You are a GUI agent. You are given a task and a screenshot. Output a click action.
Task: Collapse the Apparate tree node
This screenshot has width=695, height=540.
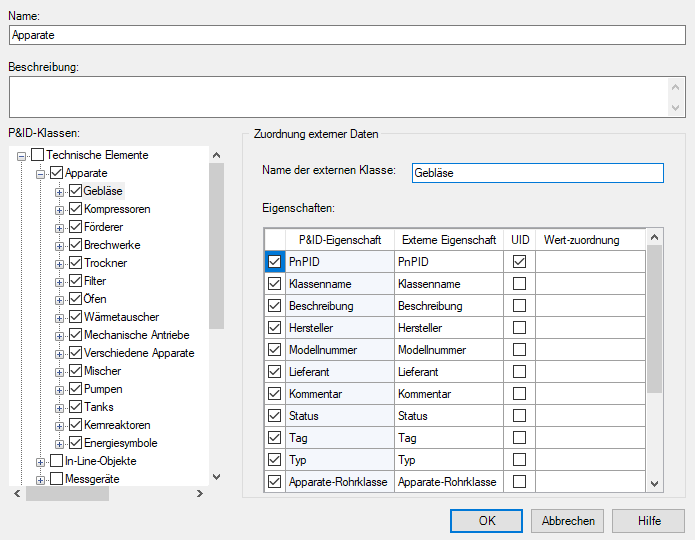pyautogui.click(x=41, y=173)
